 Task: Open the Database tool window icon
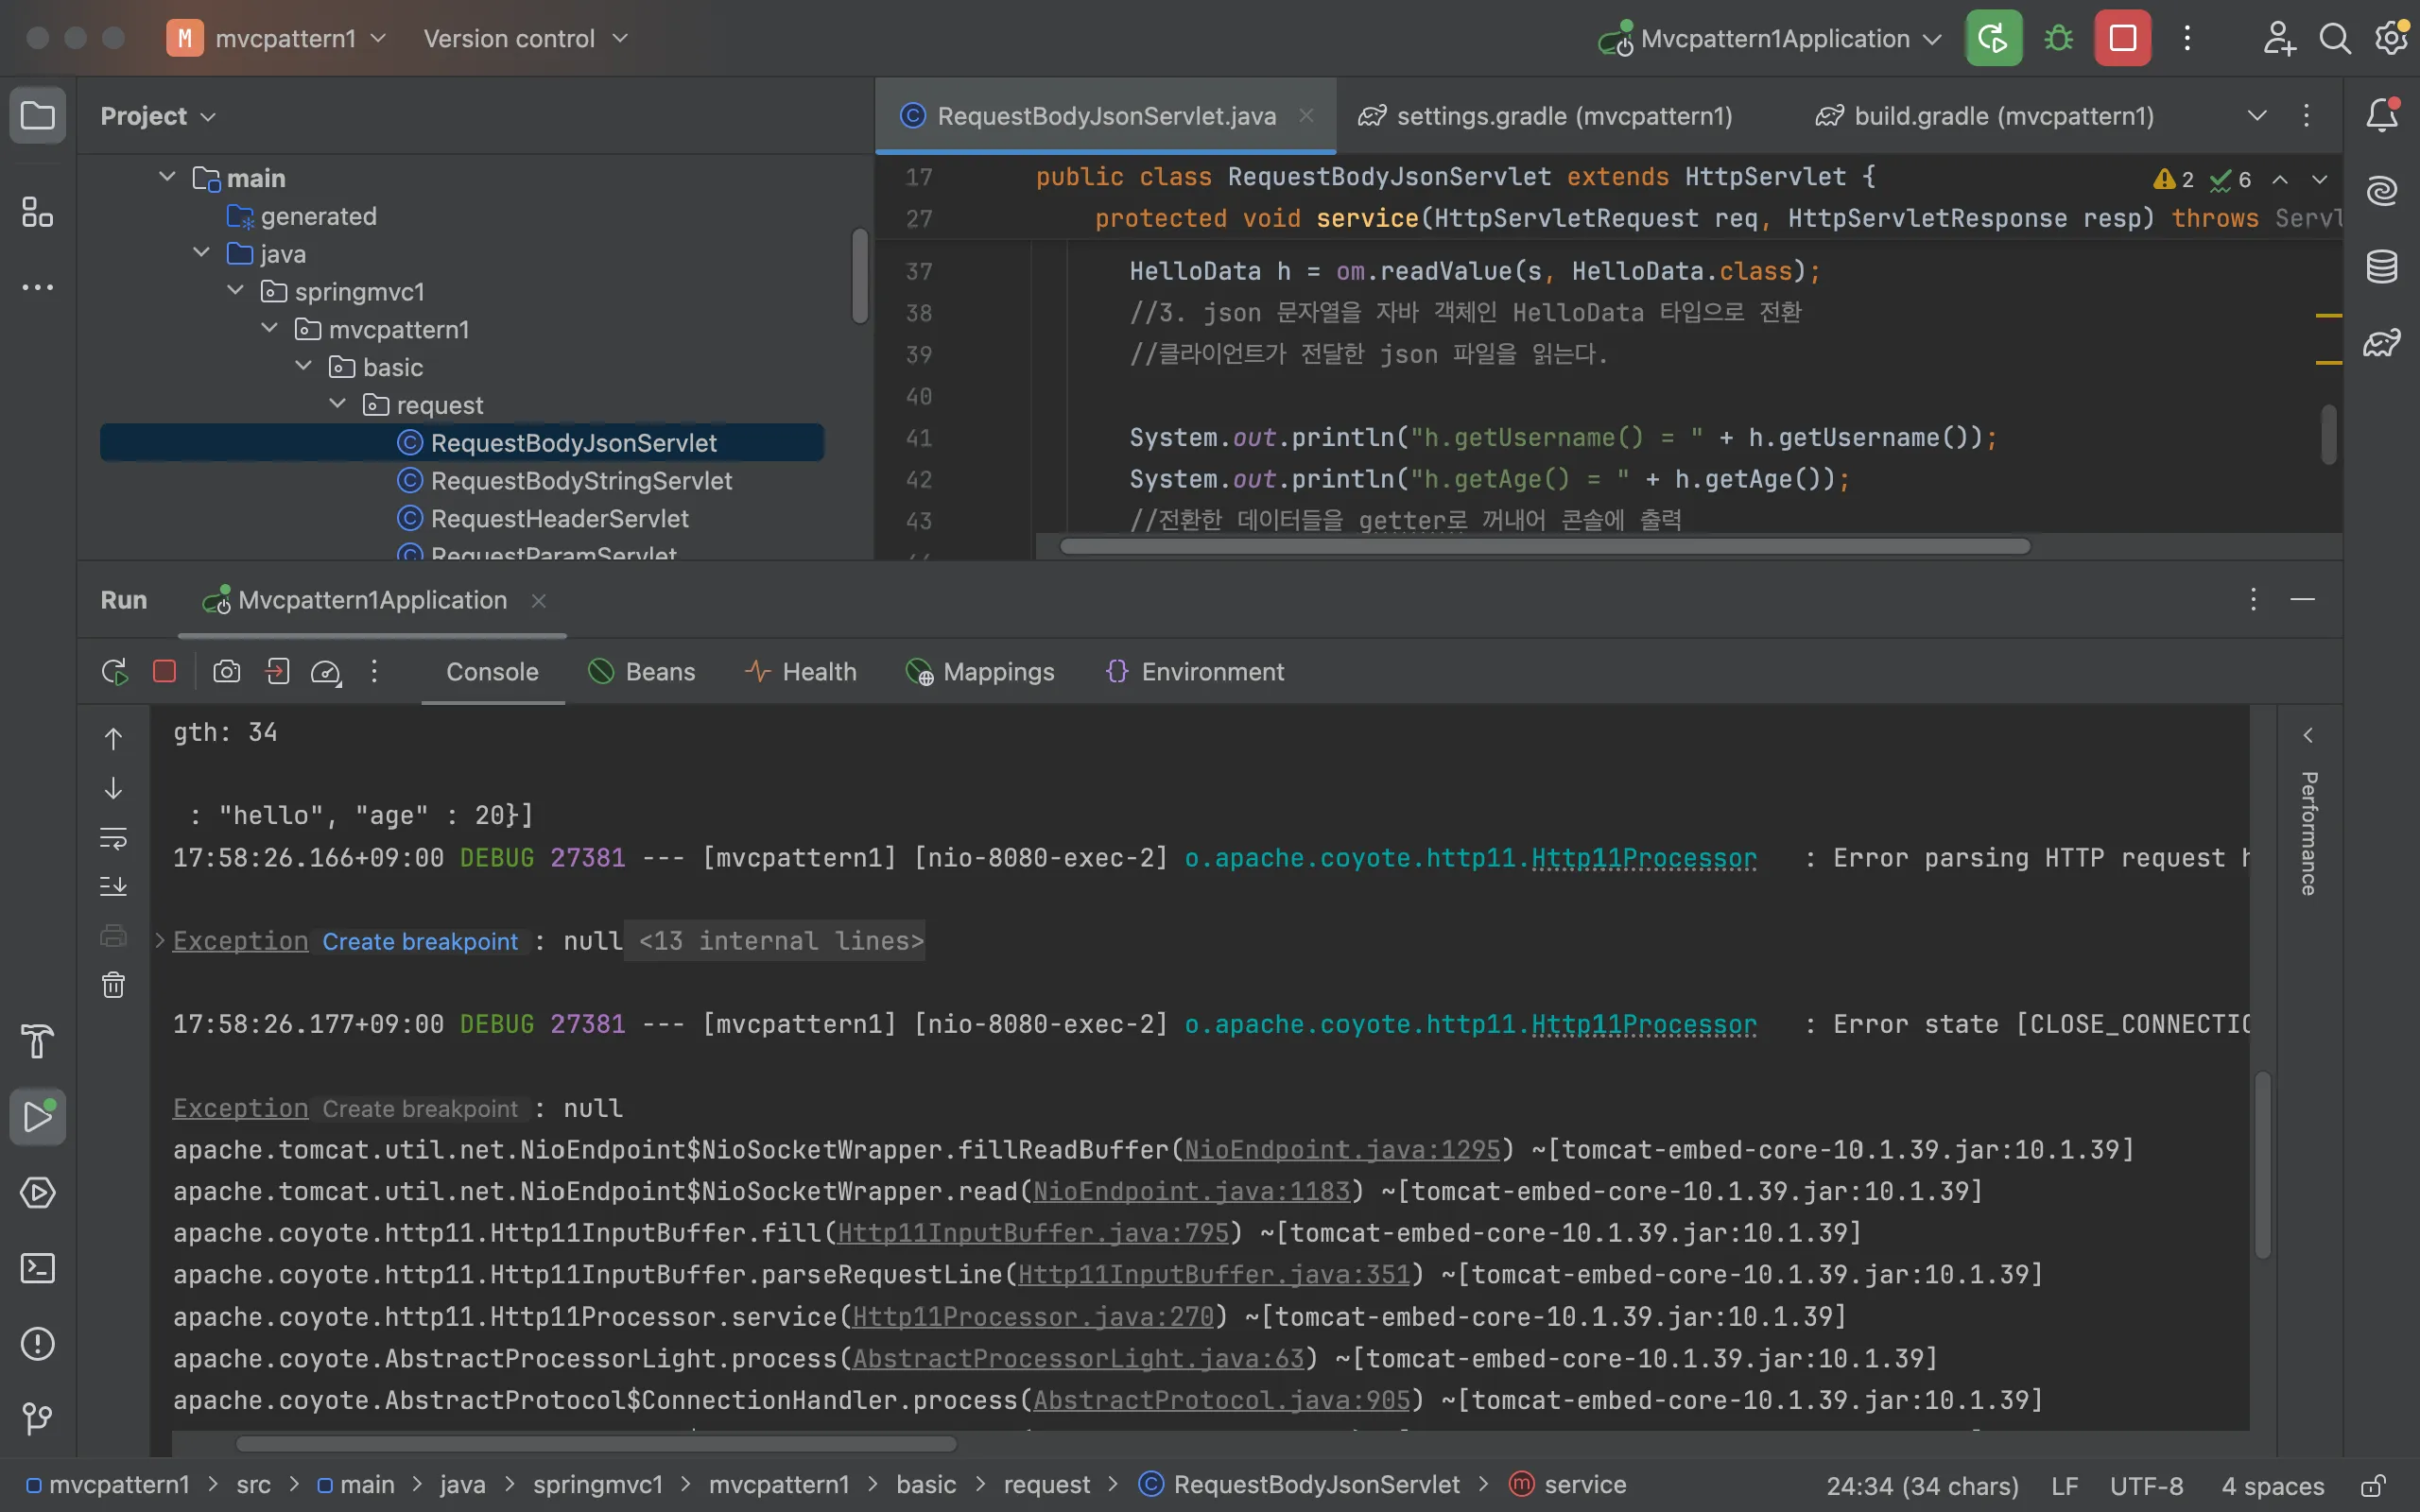coord(2382,266)
